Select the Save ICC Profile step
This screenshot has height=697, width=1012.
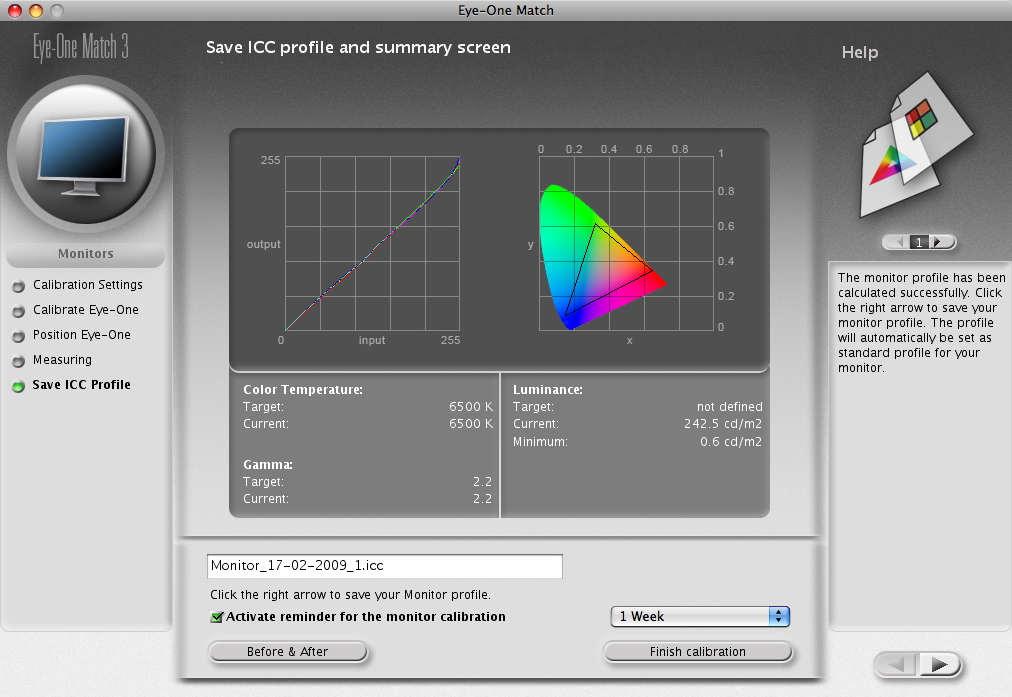point(81,385)
